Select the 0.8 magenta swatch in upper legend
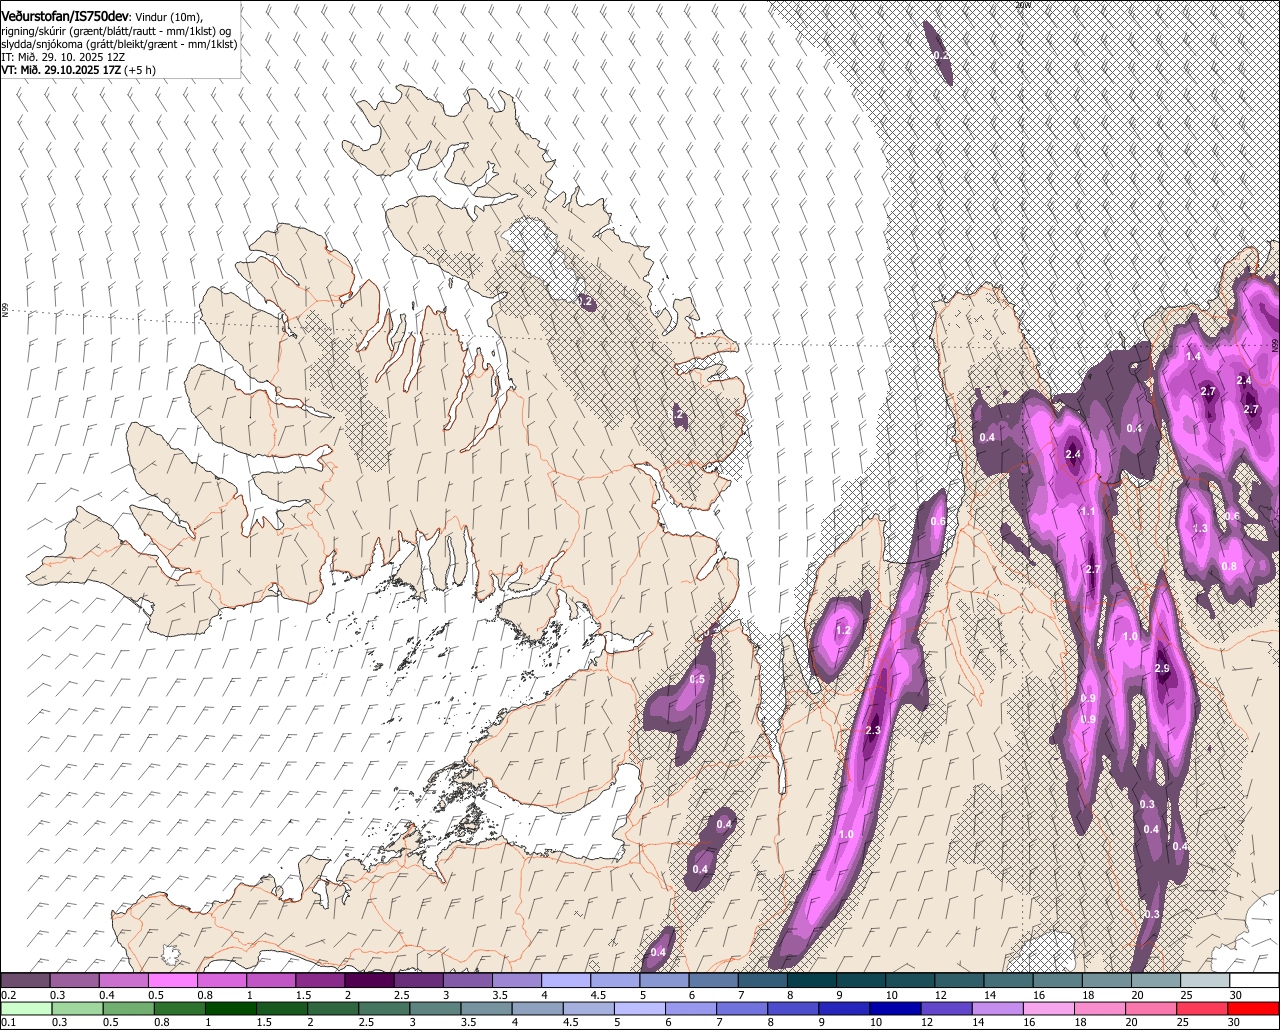Image resolution: width=1280 pixels, height=1030 pixels. 221,981
